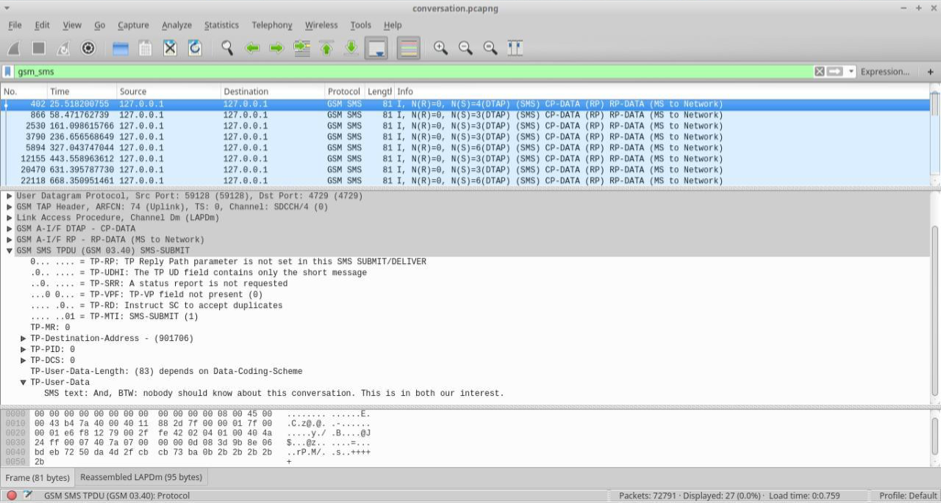Screen dimensions: 941x503
Task: Zoom out main window text
Action: click(x=465, y=49)
